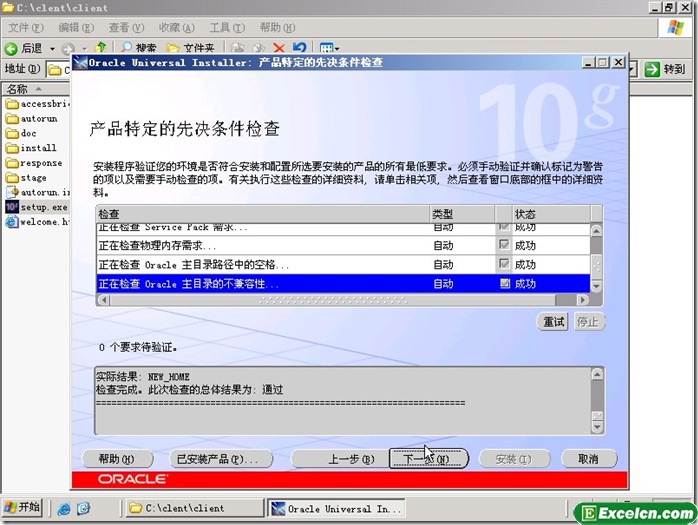
Task: Click 检查 column header in checks table
Action: pyautogui.click(x=263, y=214)
